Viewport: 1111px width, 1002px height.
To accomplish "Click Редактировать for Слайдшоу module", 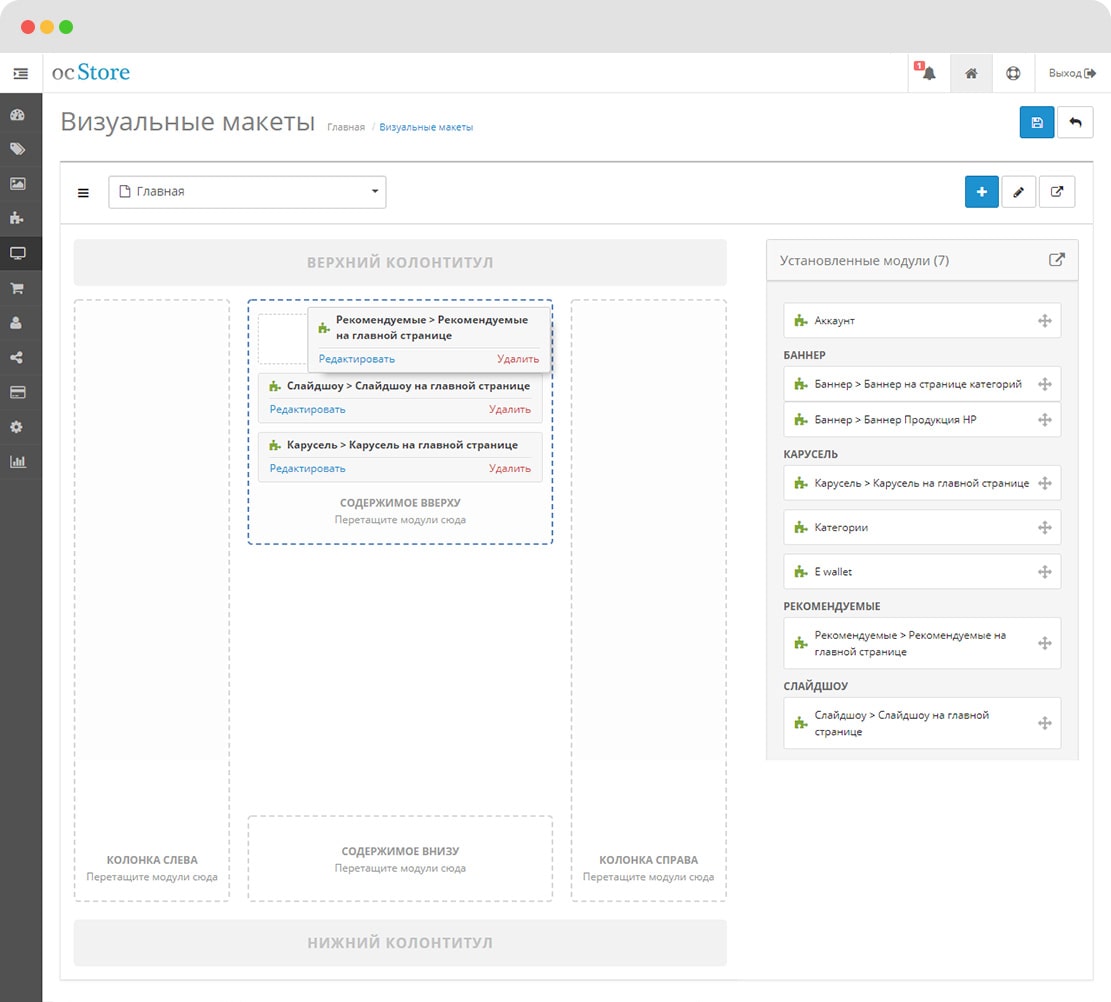I will click(308, 409).
